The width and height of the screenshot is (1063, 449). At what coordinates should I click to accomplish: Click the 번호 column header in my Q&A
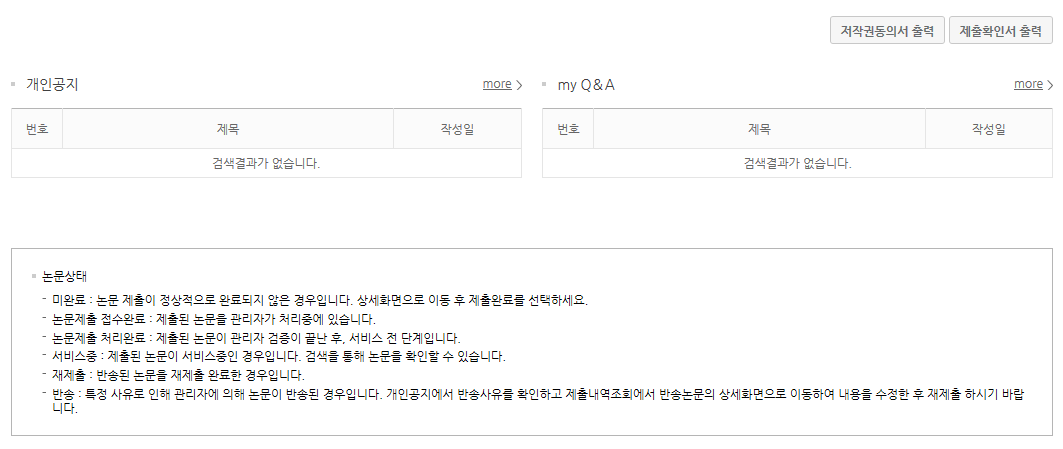tap(568, 129)
